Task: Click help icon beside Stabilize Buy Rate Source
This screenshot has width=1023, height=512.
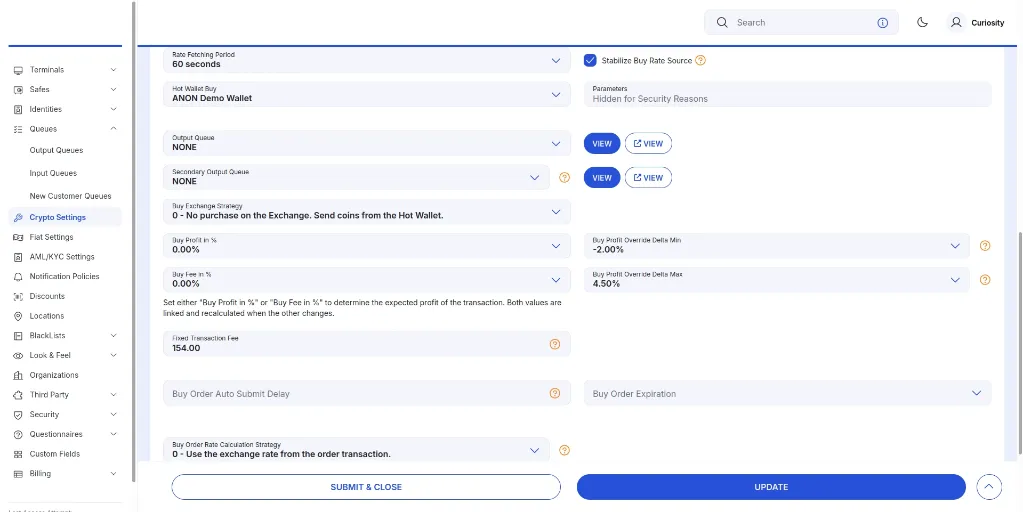Action: point(700,60)
